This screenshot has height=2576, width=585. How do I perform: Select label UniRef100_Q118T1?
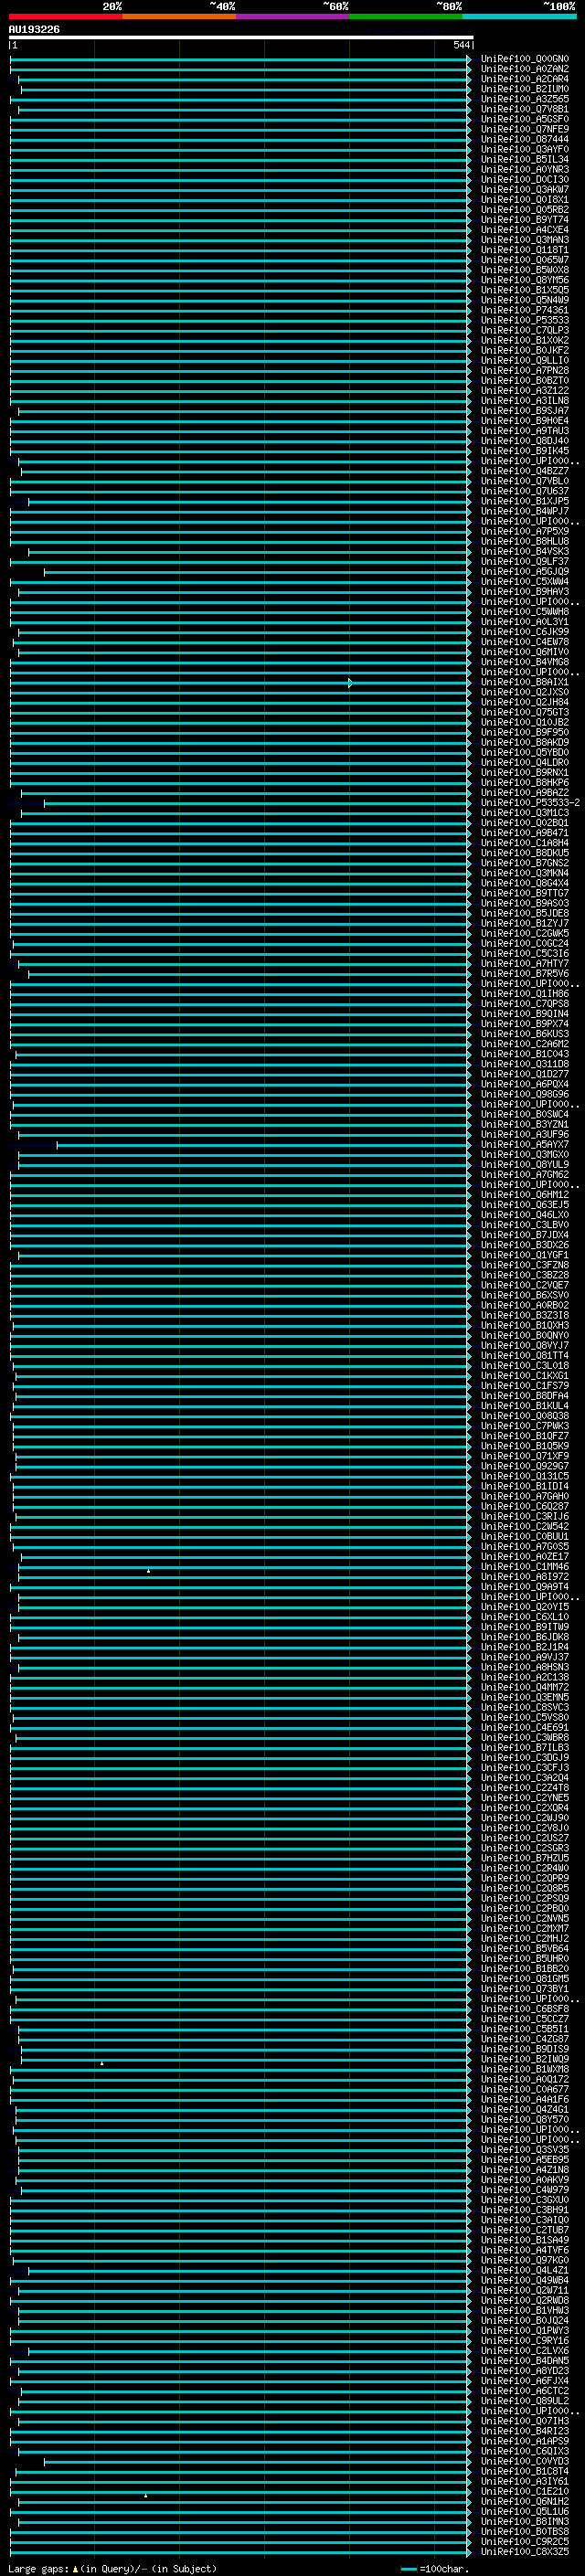(x=525, y=250)
